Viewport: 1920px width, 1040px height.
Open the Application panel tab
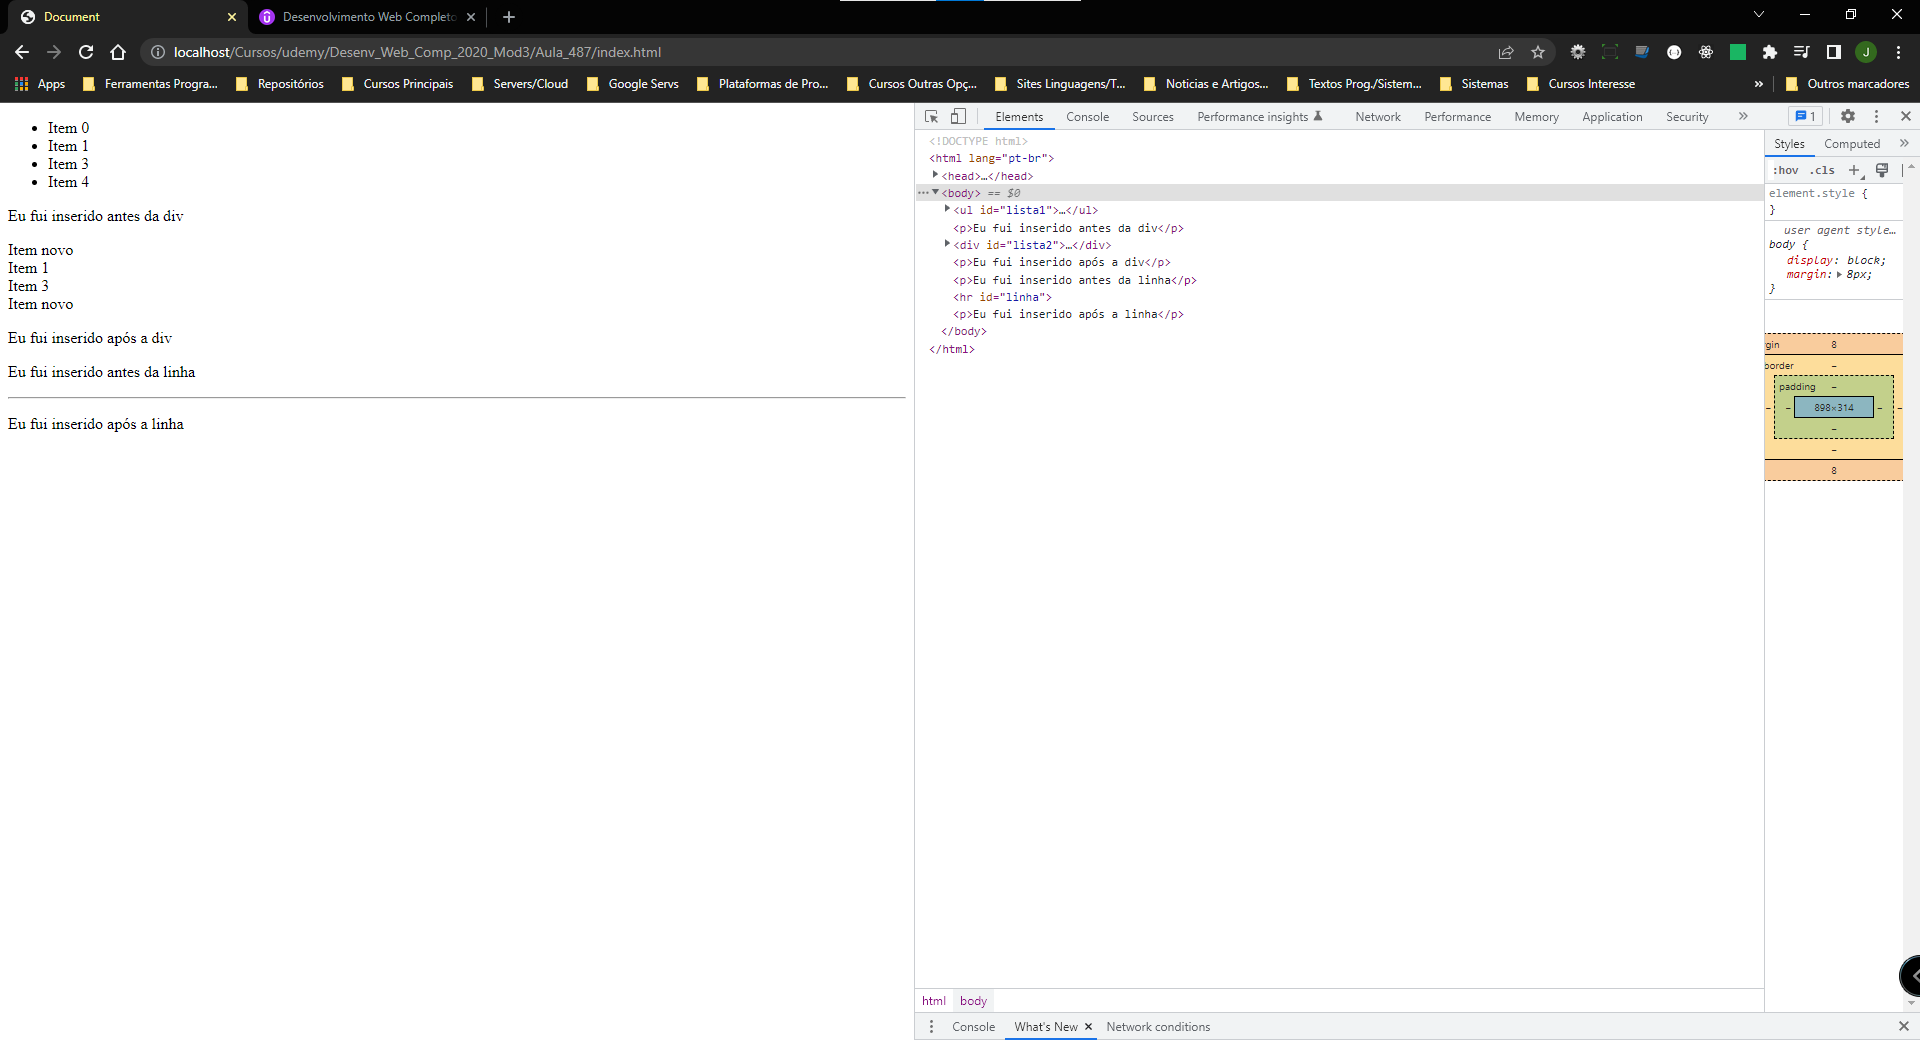click(1612, 117)
